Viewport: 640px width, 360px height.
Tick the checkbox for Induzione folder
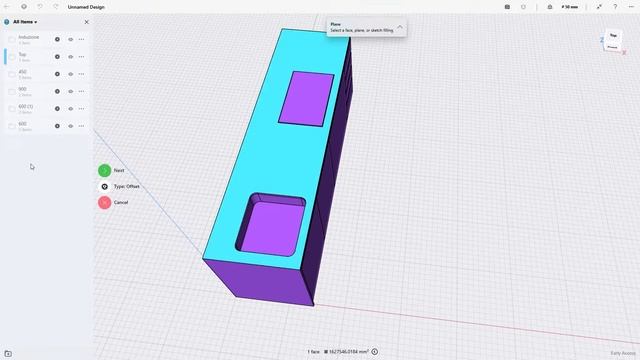pos(12,40)
